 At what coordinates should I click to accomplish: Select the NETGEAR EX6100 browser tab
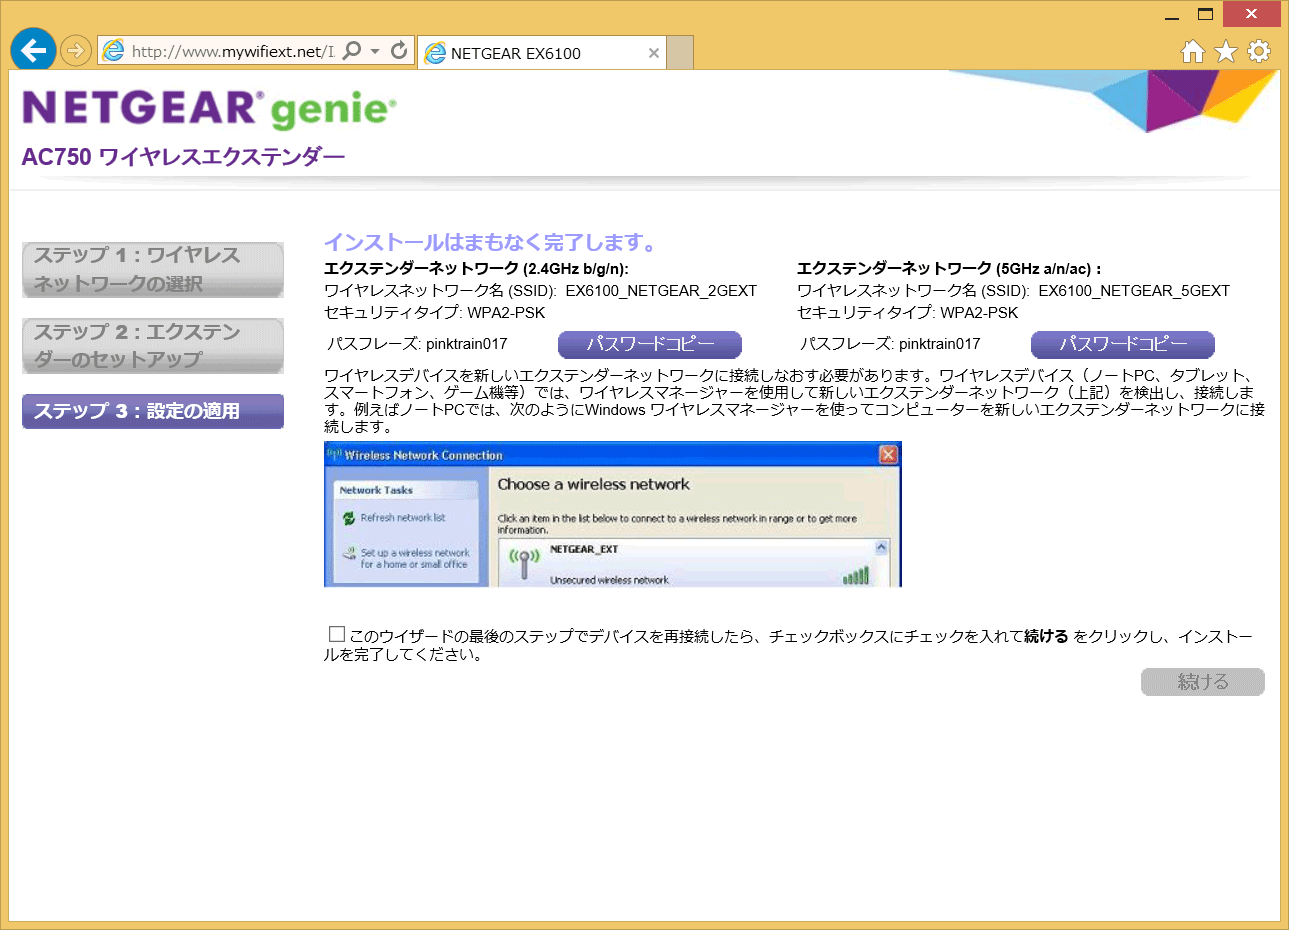click(x=530, y=53)
